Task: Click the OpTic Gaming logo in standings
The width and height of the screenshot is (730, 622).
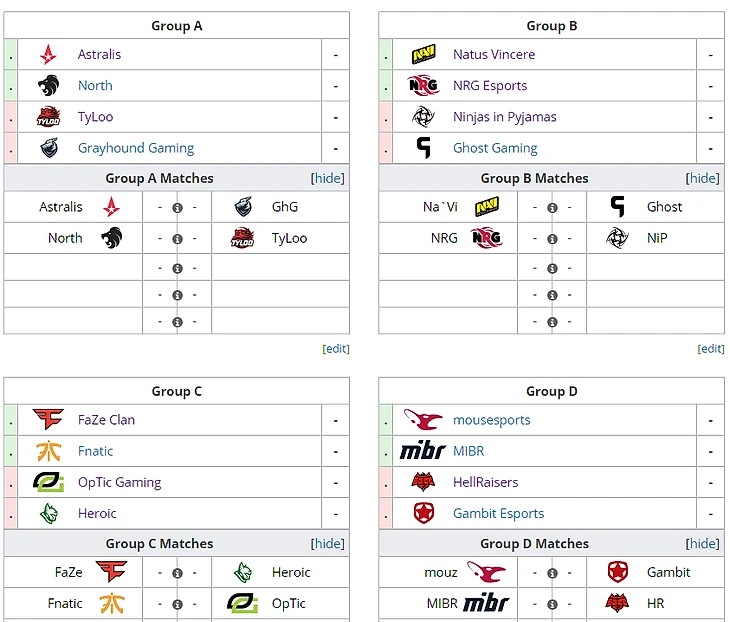Action: (48, 482)
